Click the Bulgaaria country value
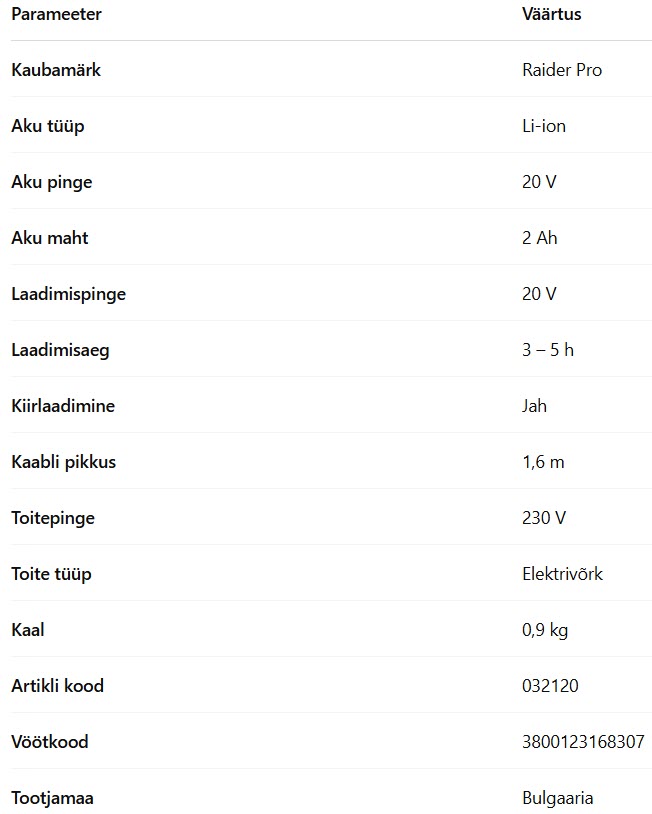Viewport: 652px width, 814px height. (x=558, y=798)
